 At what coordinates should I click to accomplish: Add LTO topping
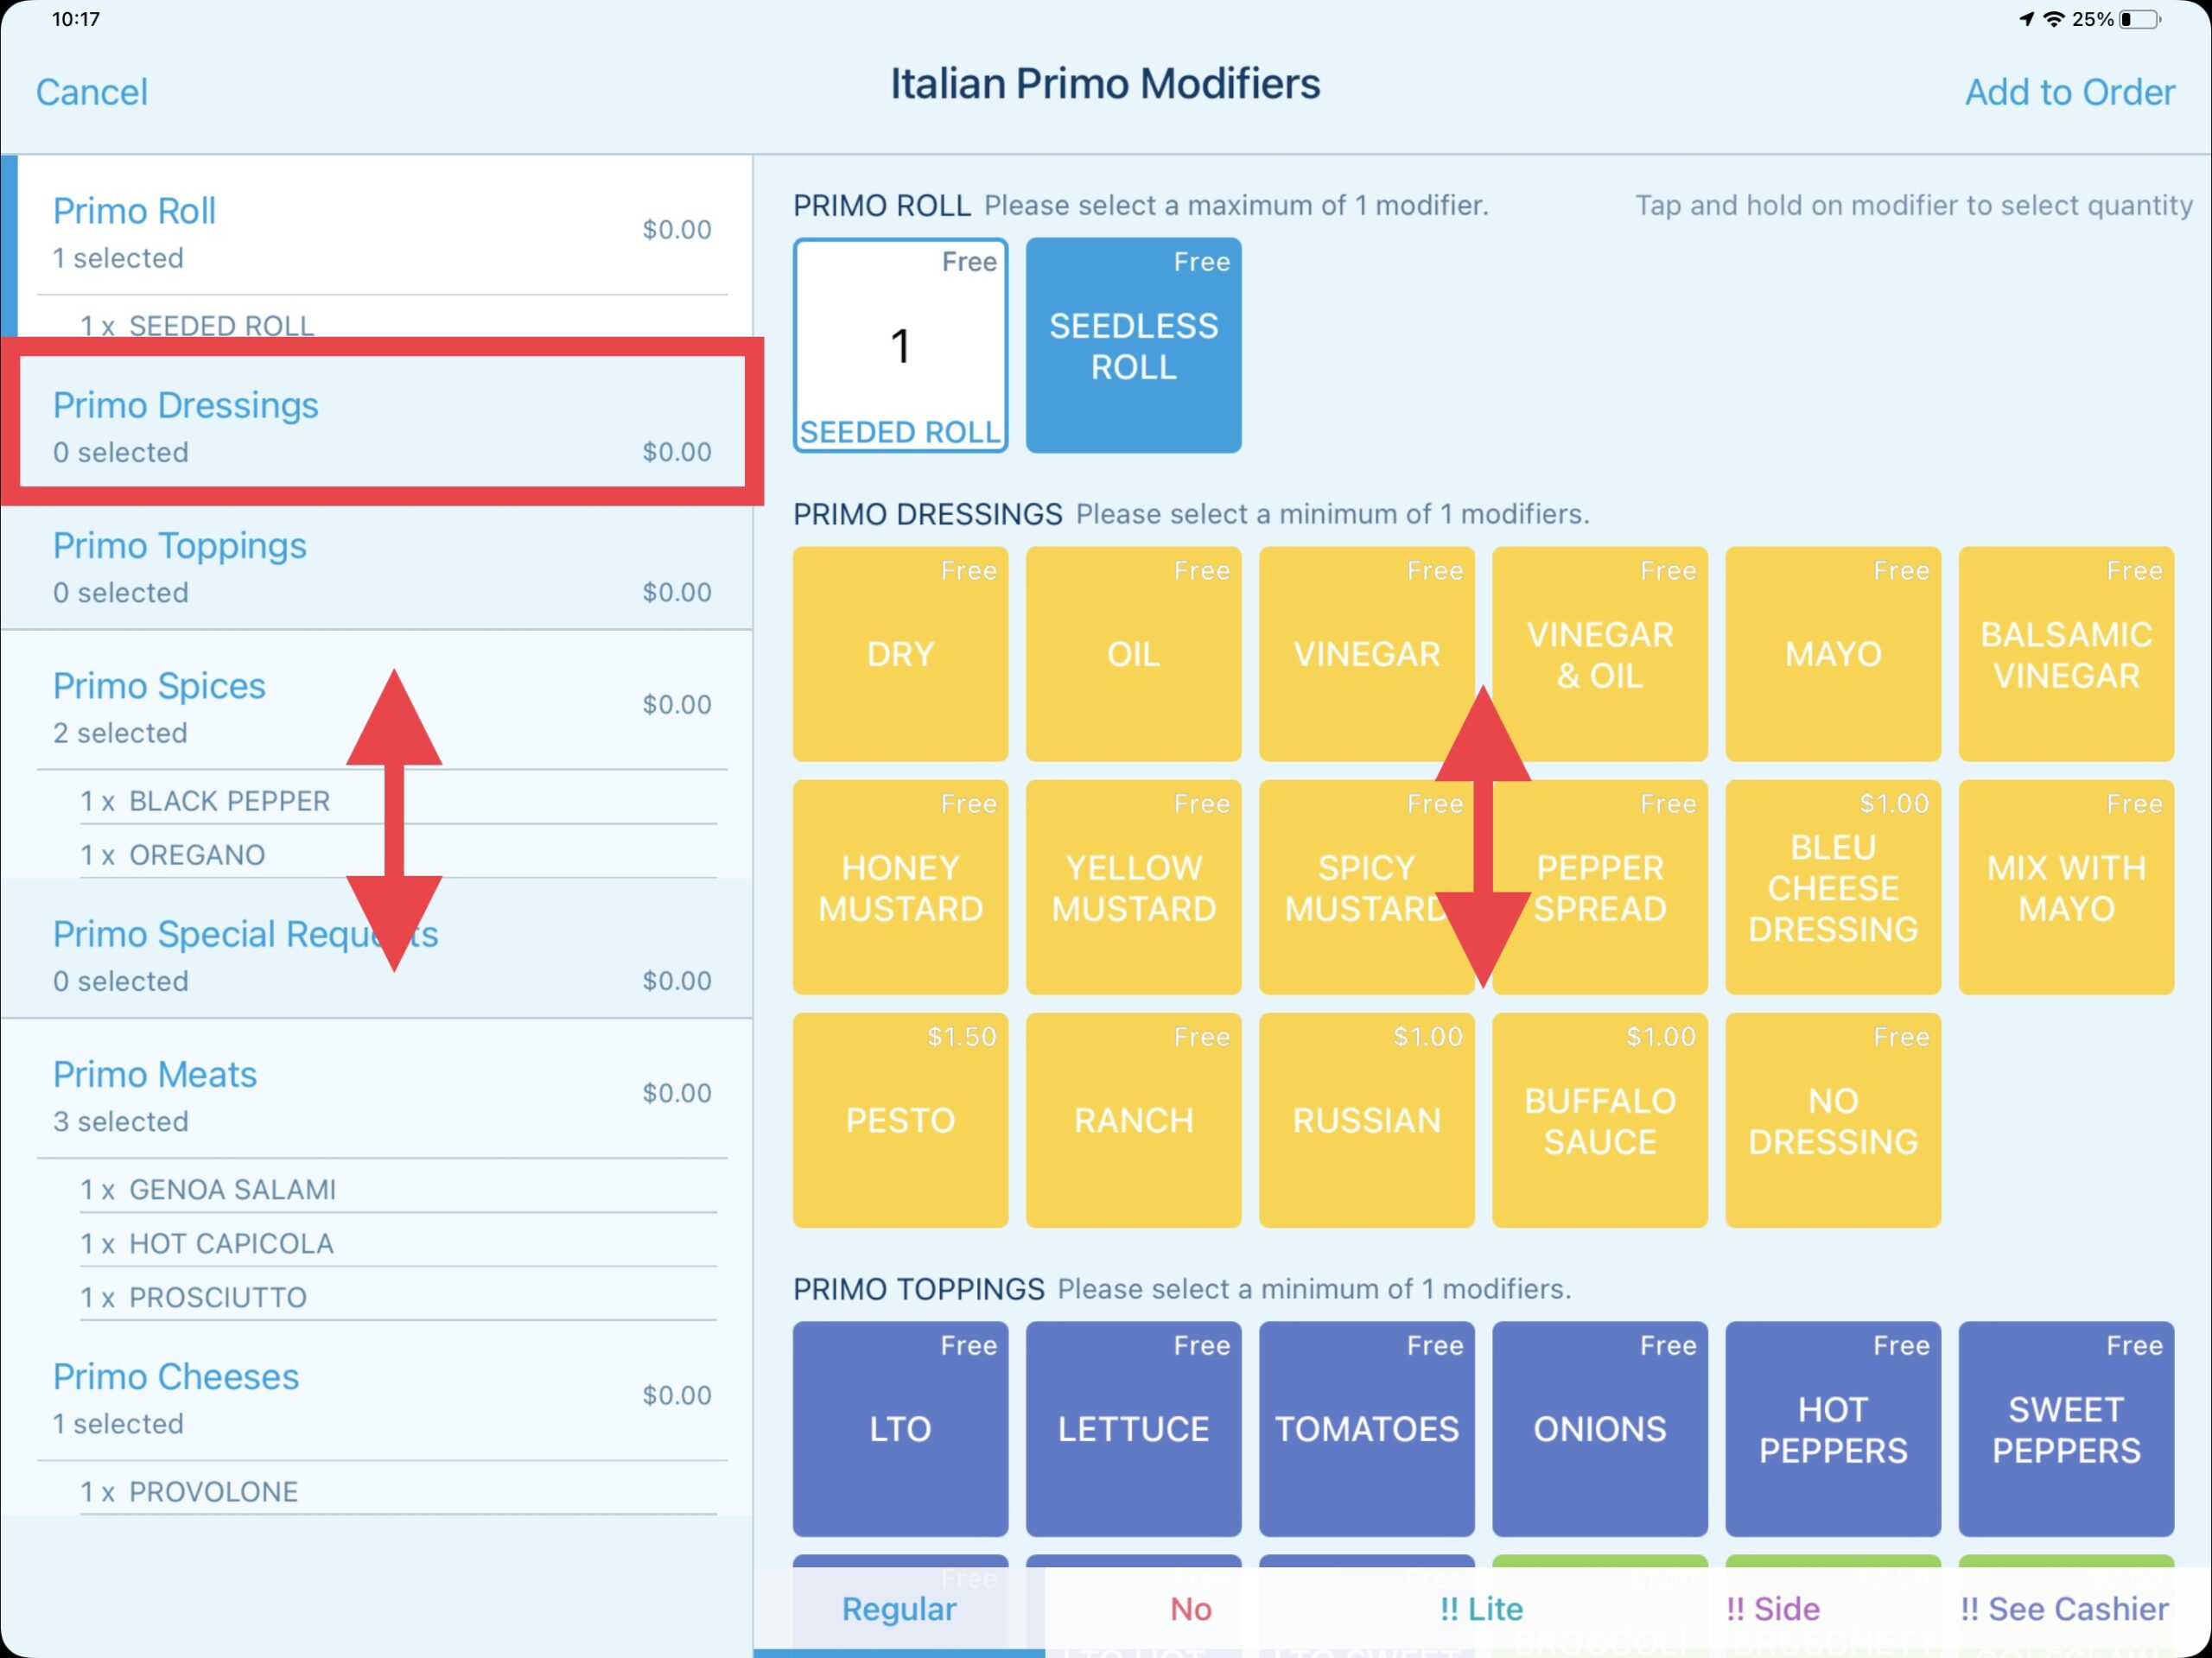pos(900,1428)
